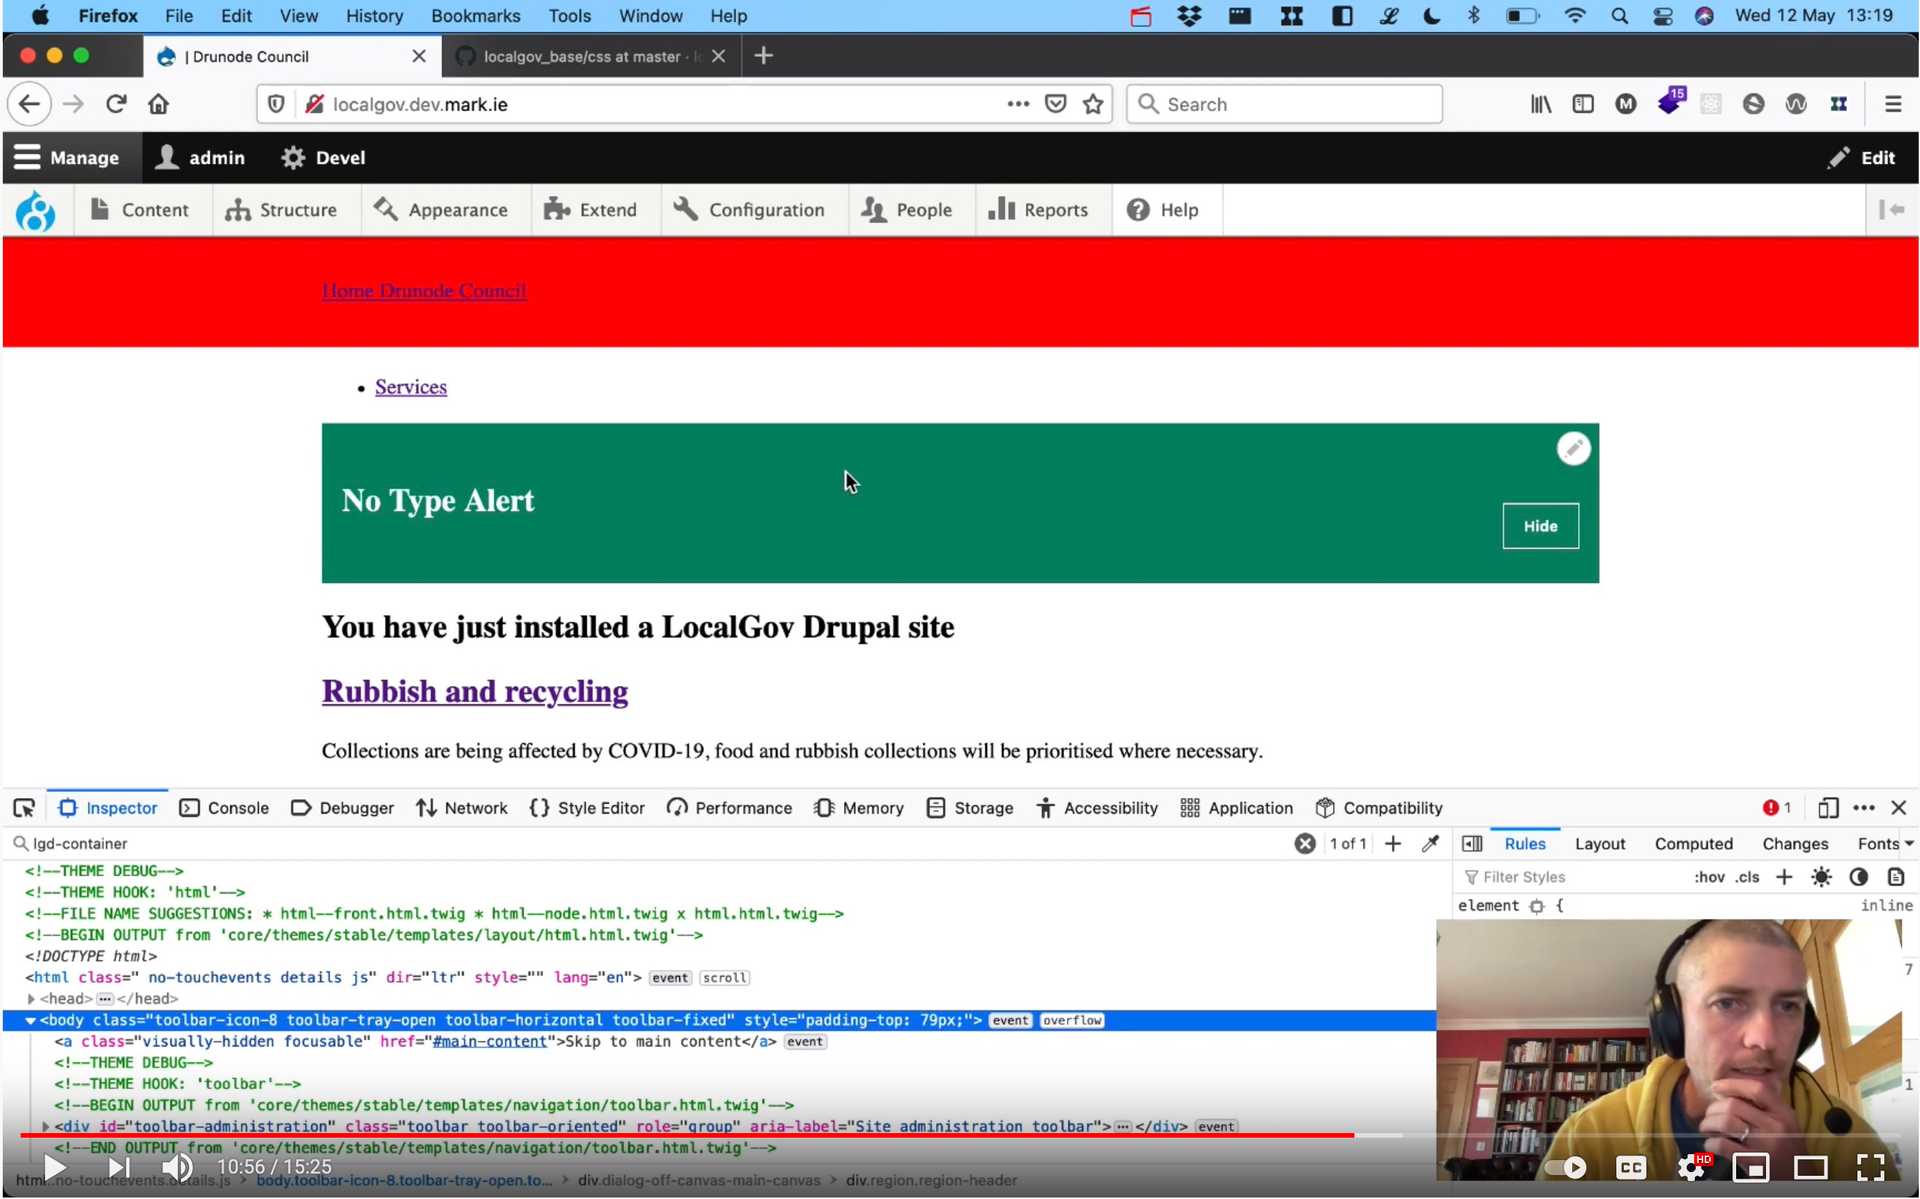Open the Computed sidebar tab
Image resolution: width=1920 pixels, height=1199 pixels.
1693,844
